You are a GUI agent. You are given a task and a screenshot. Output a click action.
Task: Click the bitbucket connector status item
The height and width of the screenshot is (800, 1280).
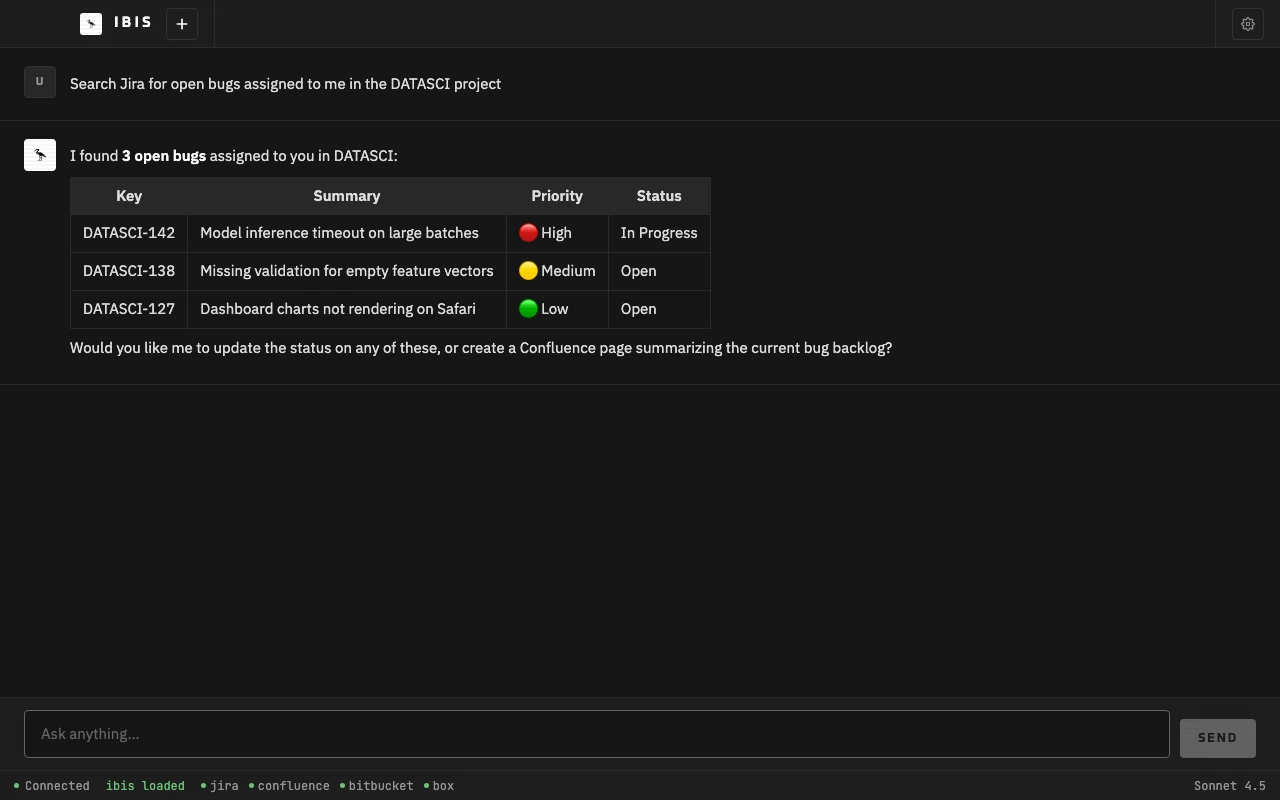click(x=378, y=786)
